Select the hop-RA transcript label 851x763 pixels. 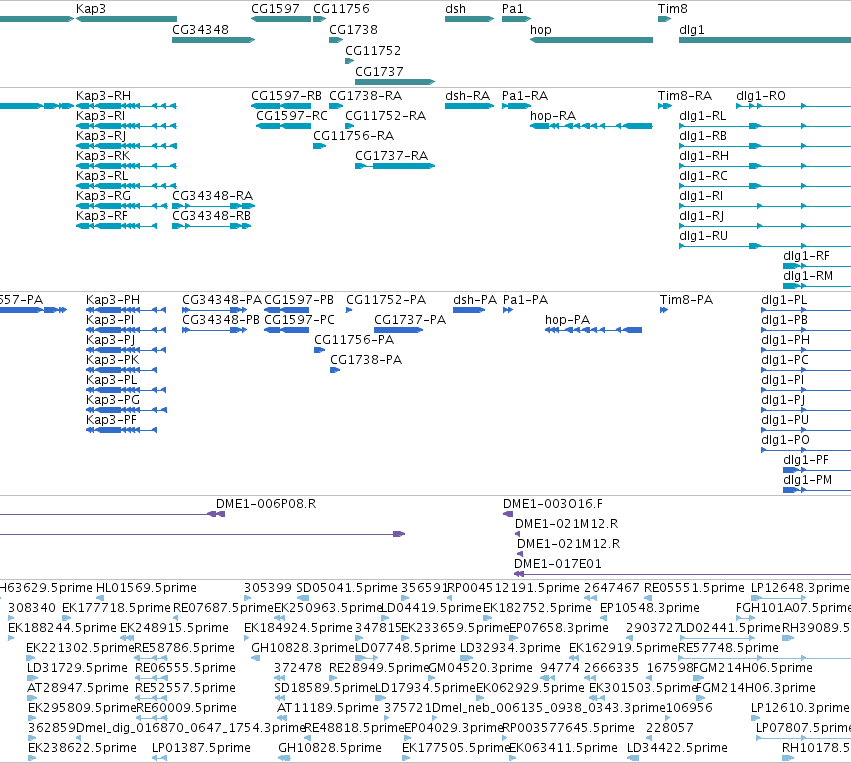[x=553, y=116]
